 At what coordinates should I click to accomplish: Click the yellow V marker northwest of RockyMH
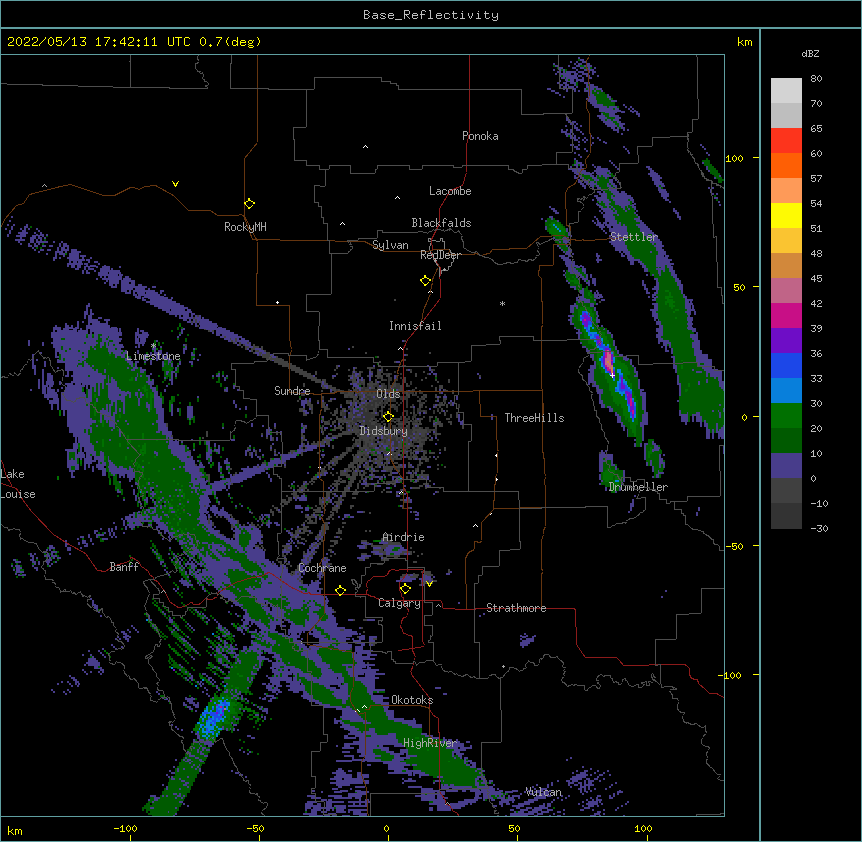click(175, 184)
